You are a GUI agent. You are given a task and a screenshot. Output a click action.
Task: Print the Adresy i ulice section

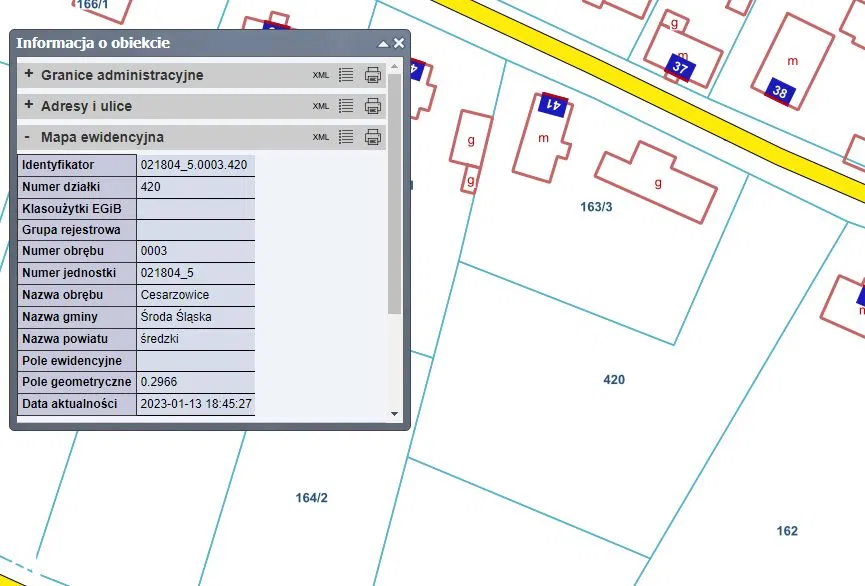(373, 106)
